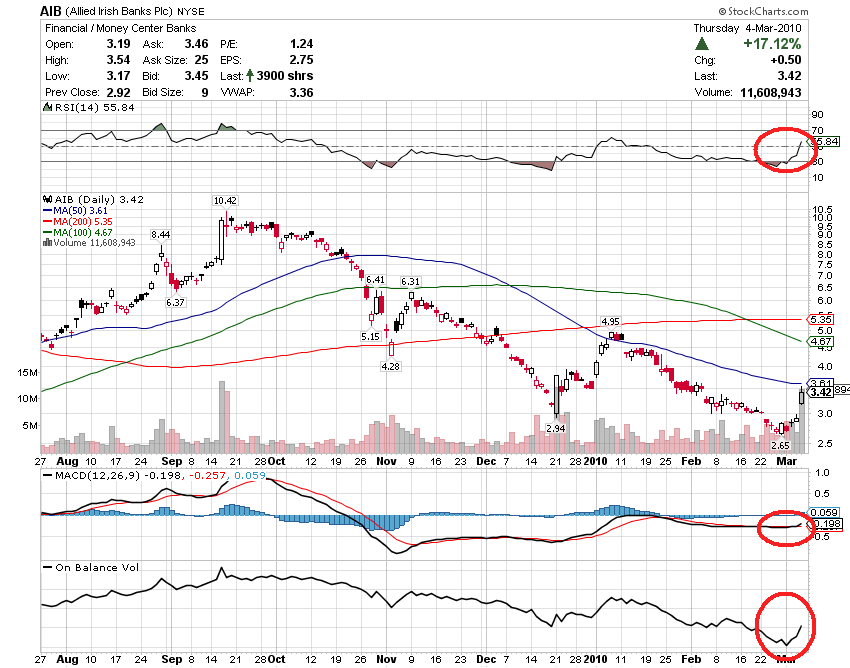The image size is (850, 668).
Task: Click the RSI(14) 55.84 indicator label
Action: pyautogui.click(x=95, y=107)
